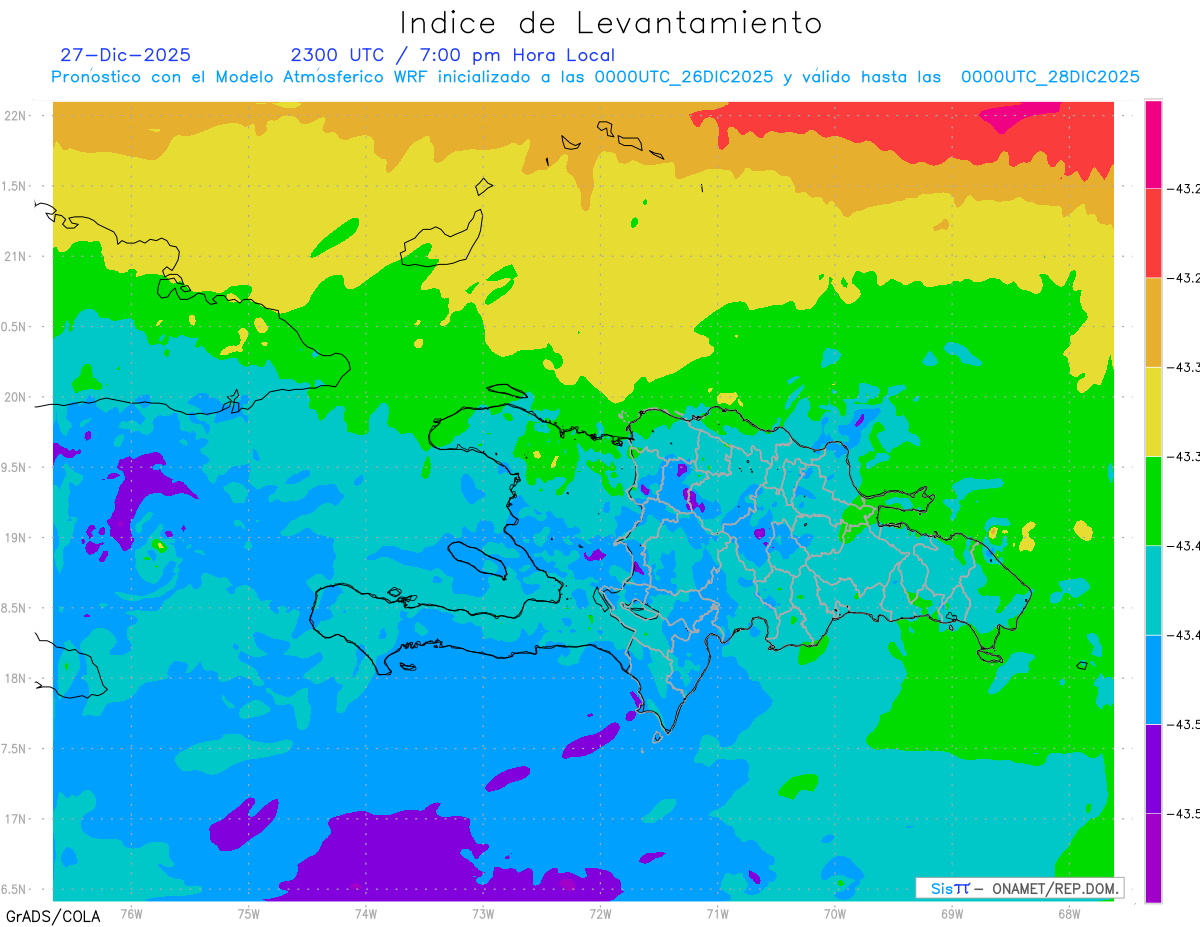Select the yellow color bar swatch
Screen dimensions: 1200x927
tap(1153, 411)
